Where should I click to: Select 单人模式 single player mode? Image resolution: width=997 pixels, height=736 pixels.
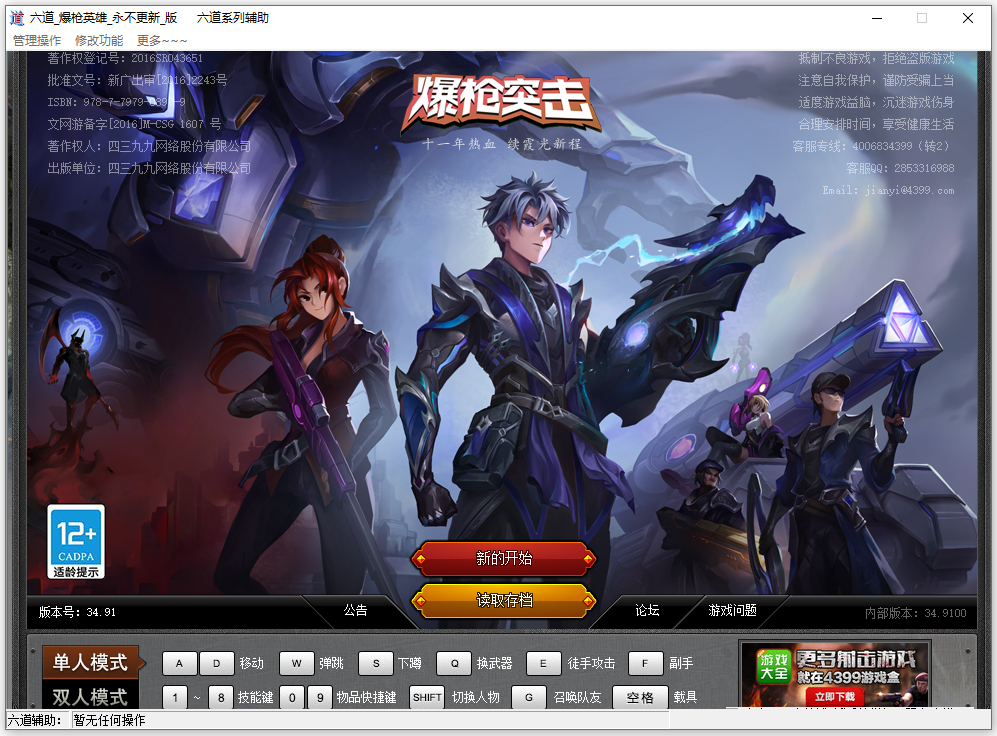click(x=90, y=662)
